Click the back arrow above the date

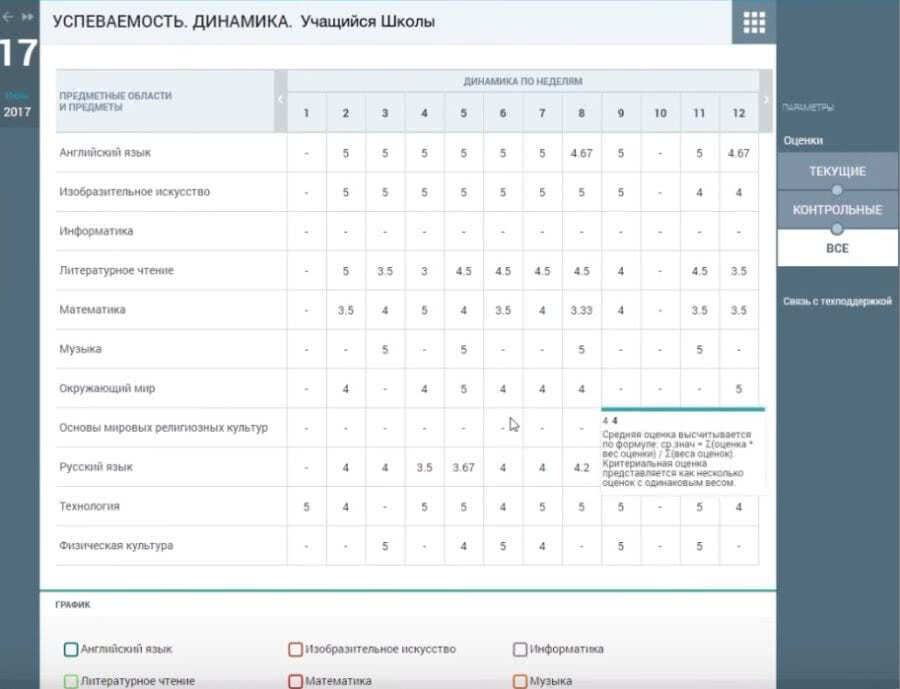pyautogui.click(x=8, y=17)
